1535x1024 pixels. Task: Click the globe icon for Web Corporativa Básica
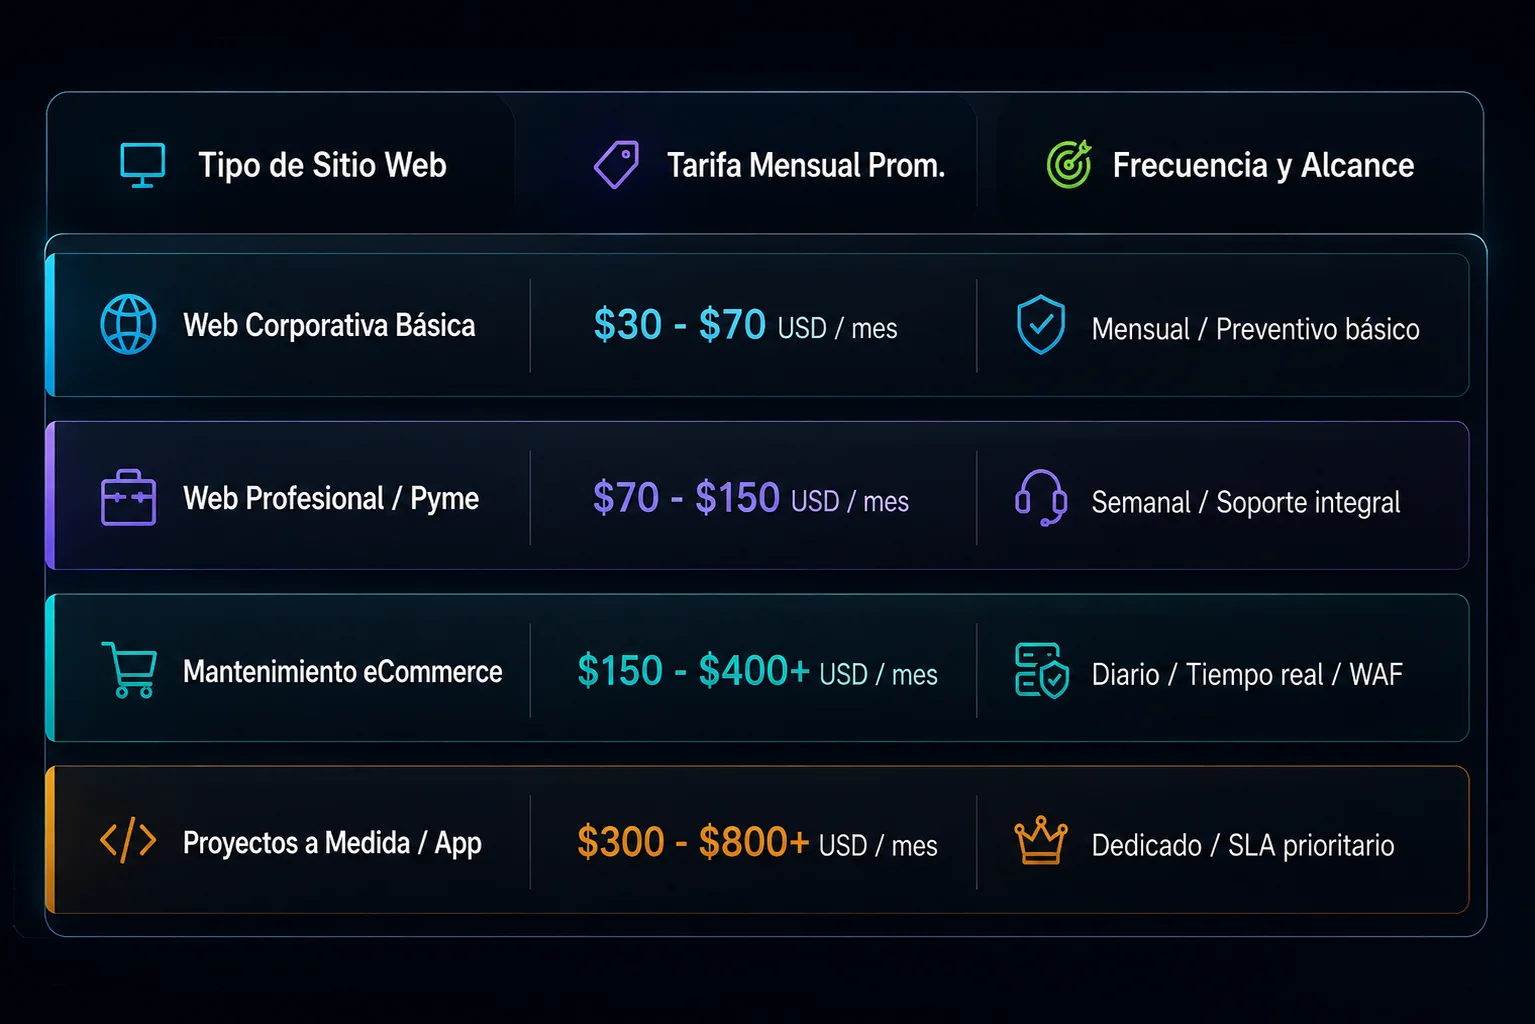pyautogui.click(x=129, y=324)
